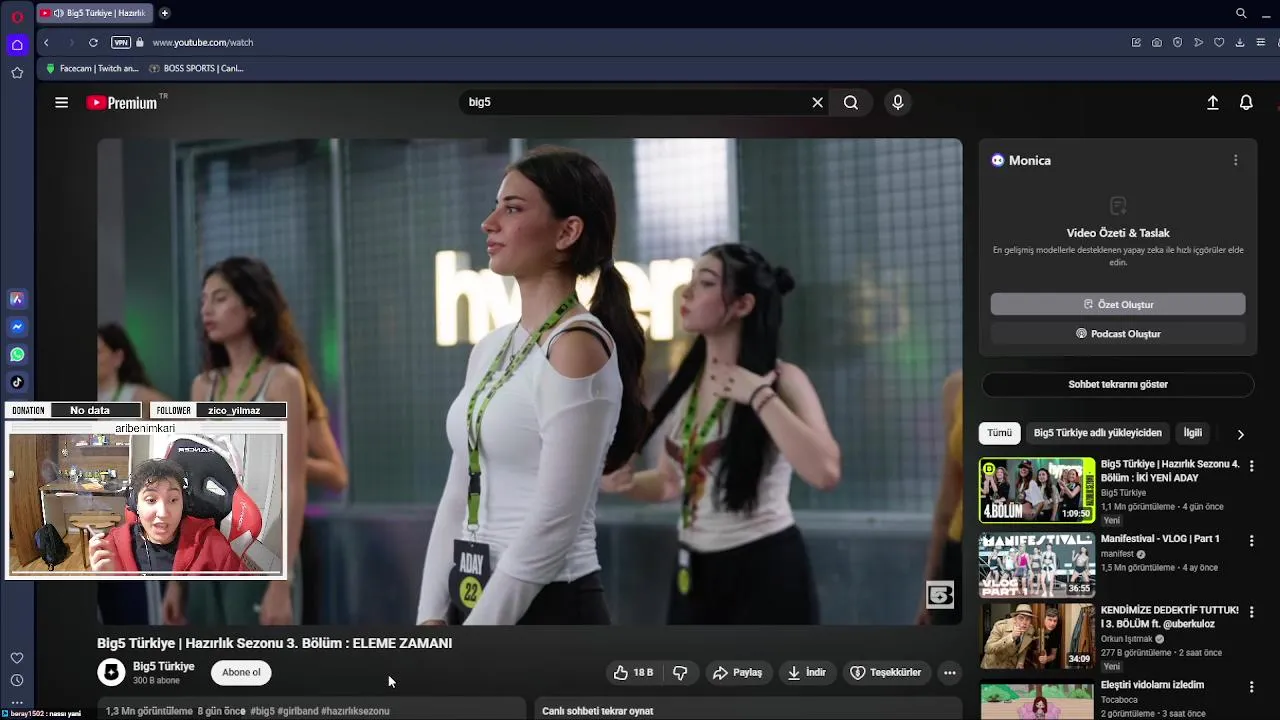Like the video (18 B)
The height and width of the screenshot is (720, 1280).
(633, 673)
